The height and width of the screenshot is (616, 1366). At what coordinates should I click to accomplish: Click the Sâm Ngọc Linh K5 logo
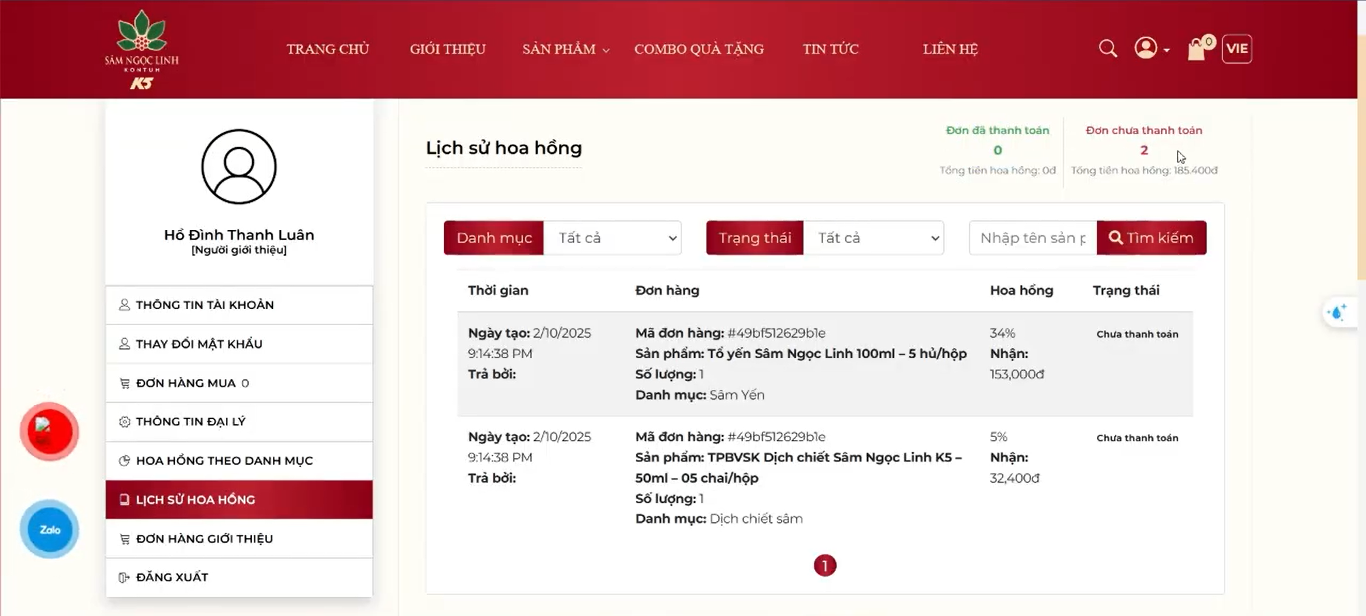[x=141, y=49]
